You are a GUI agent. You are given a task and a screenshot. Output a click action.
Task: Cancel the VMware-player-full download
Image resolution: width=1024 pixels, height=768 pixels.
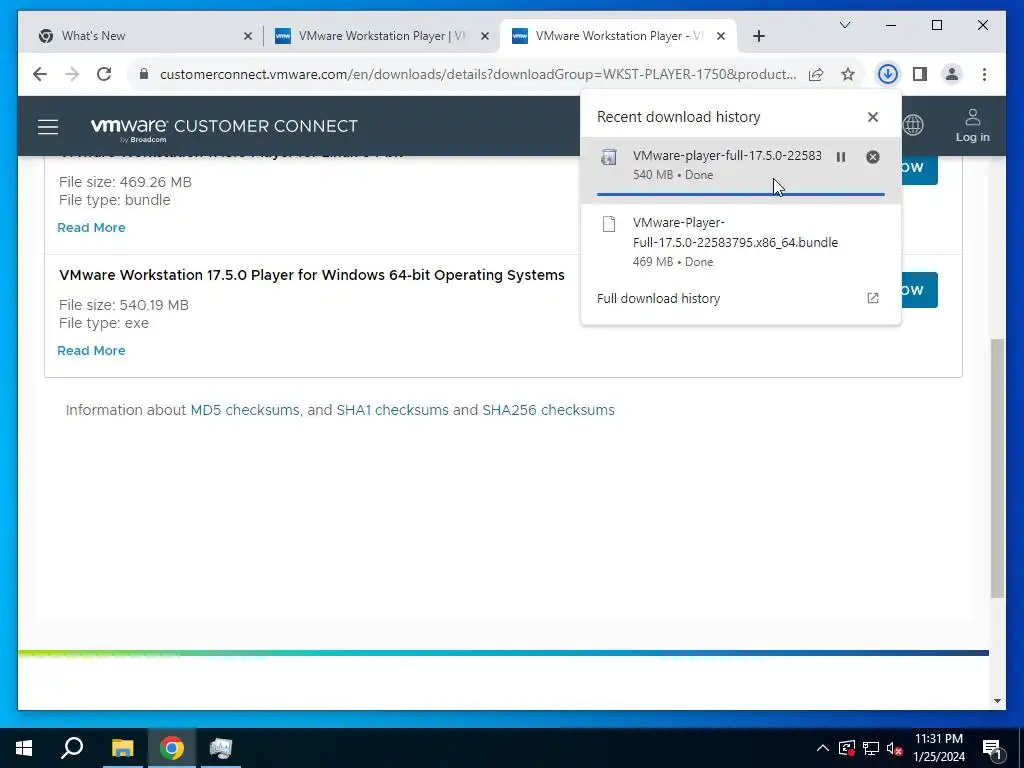[x=872, y=157]
